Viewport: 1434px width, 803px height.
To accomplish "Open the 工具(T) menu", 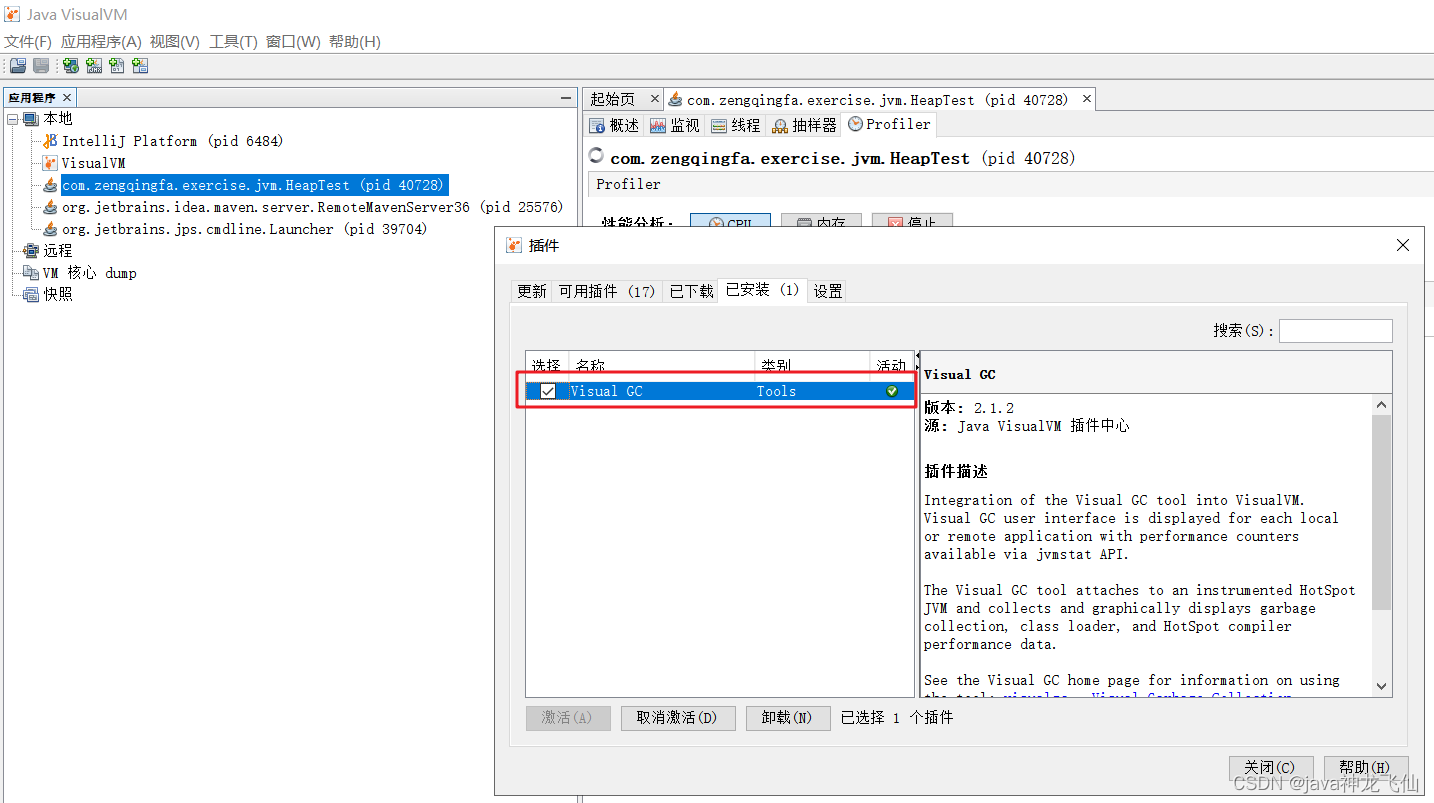I will tap(233, 42).
